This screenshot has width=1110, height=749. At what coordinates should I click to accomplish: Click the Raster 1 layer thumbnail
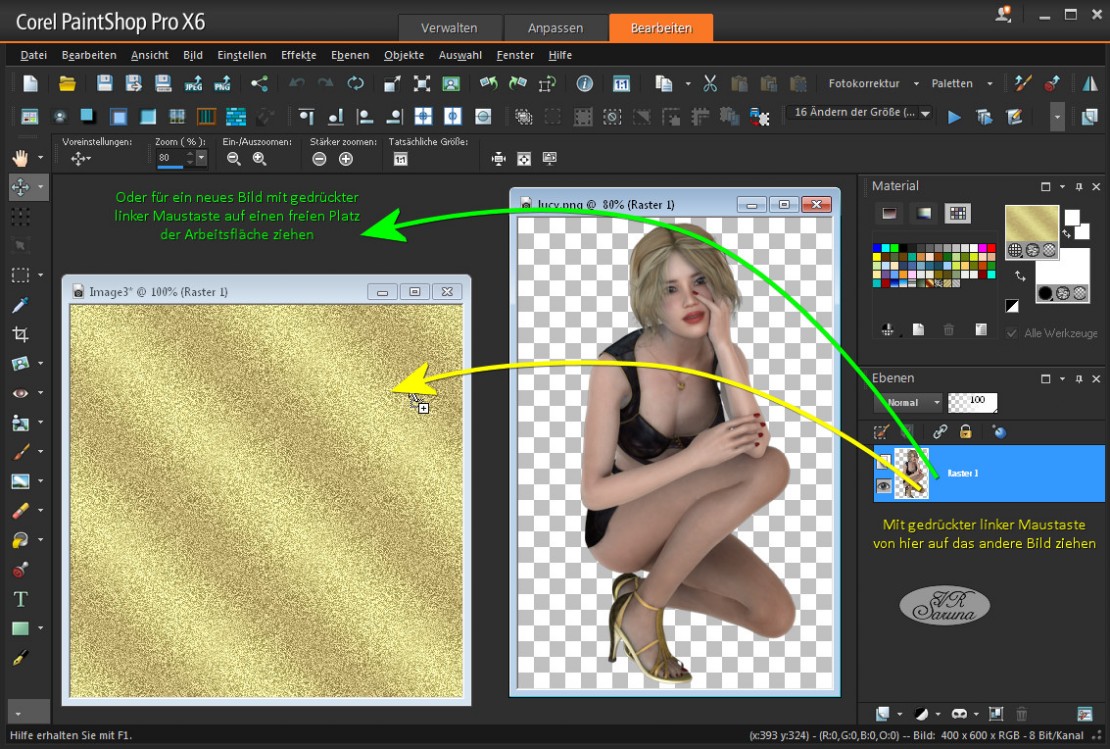pos(911,473)
